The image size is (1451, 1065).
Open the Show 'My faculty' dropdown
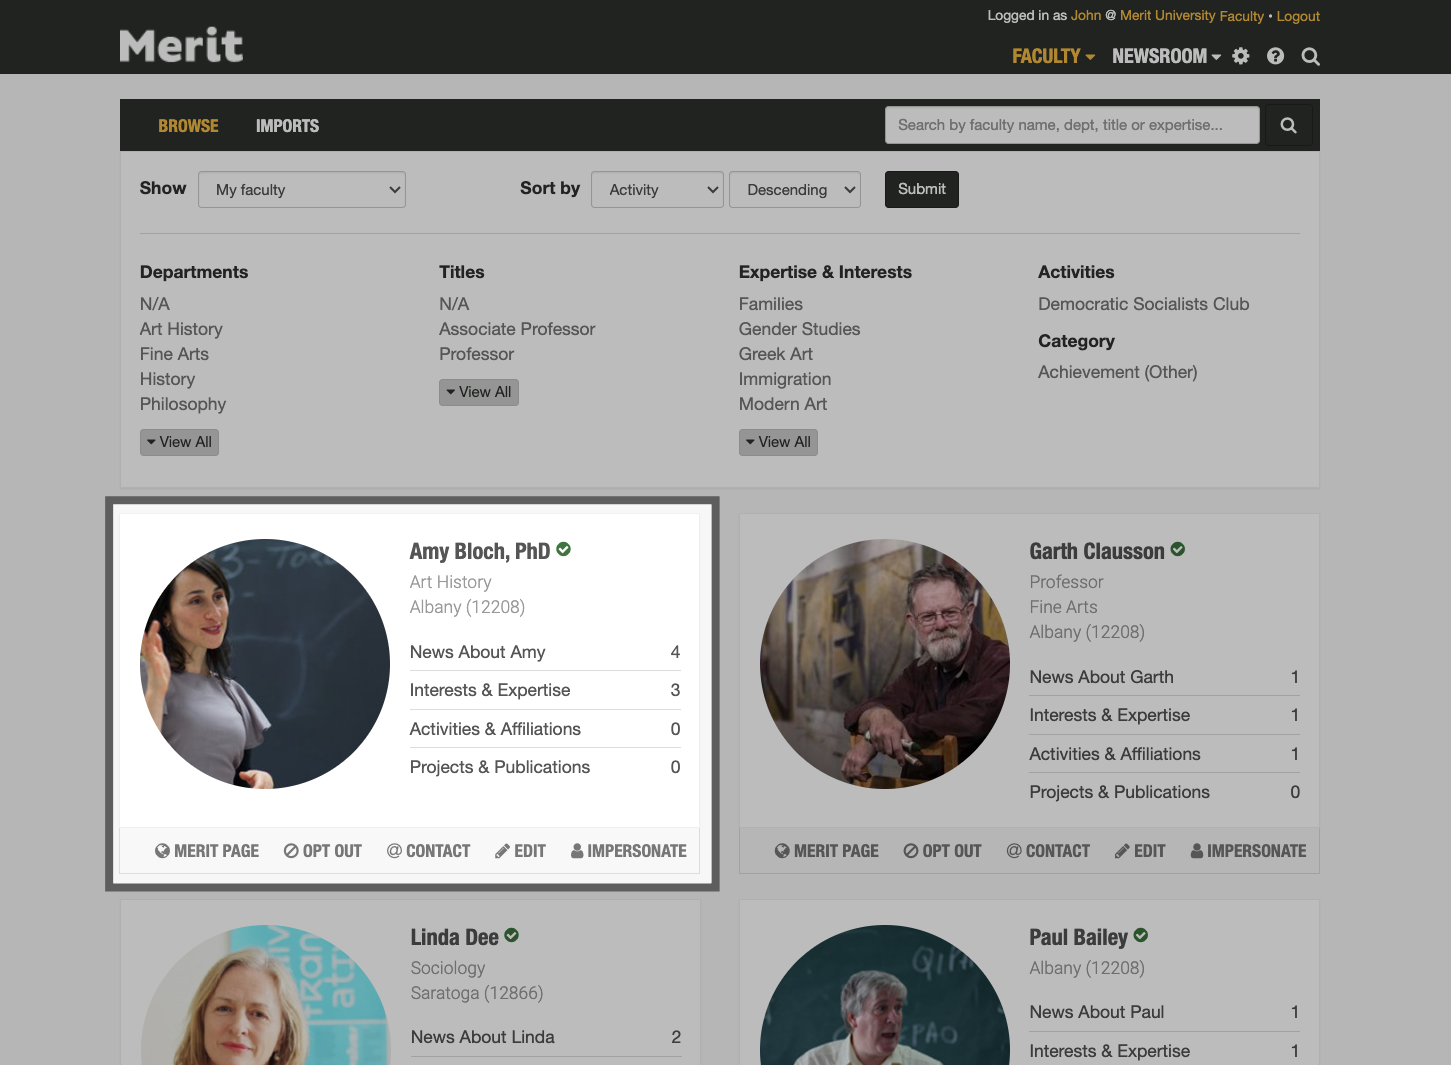pos(302,190)
